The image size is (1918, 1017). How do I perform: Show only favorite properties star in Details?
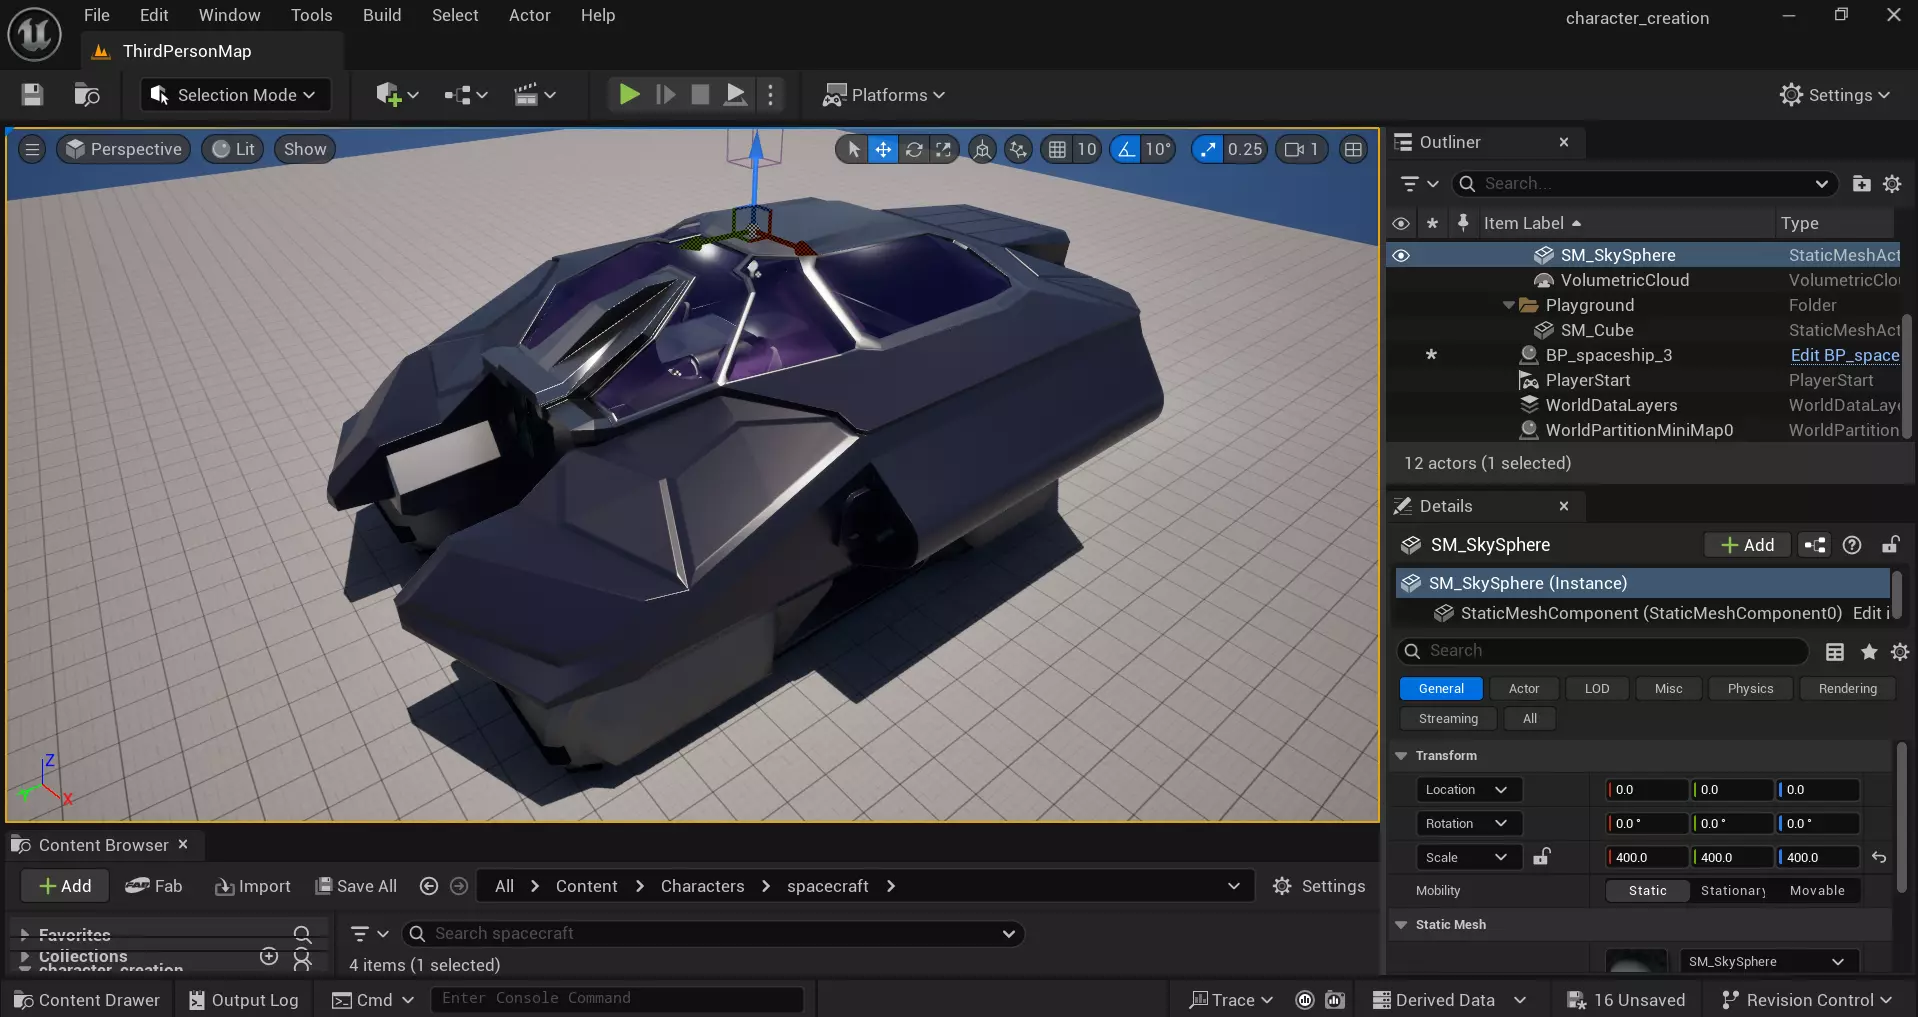1869,652
